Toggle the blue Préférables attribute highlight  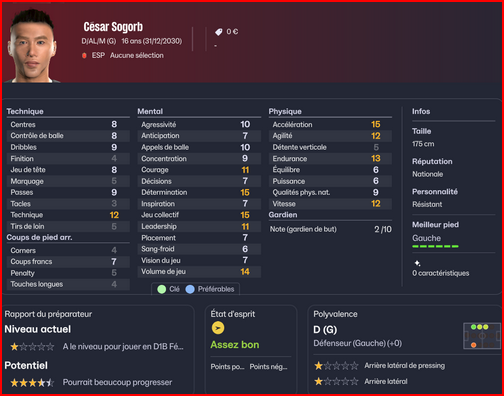[210, 289]
